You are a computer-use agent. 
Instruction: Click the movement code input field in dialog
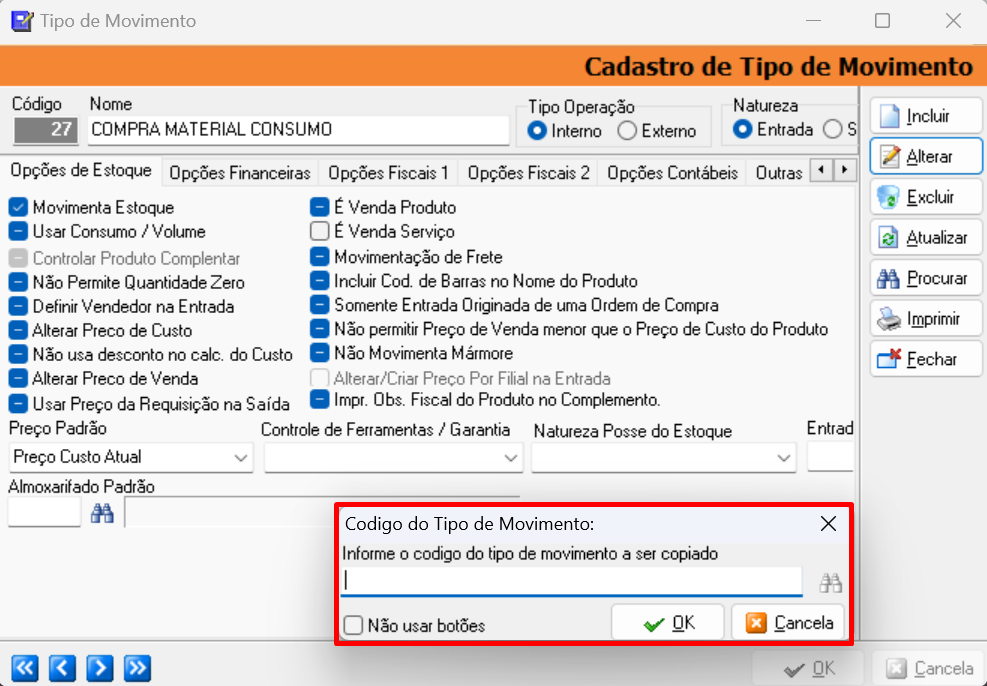point(572,582)
